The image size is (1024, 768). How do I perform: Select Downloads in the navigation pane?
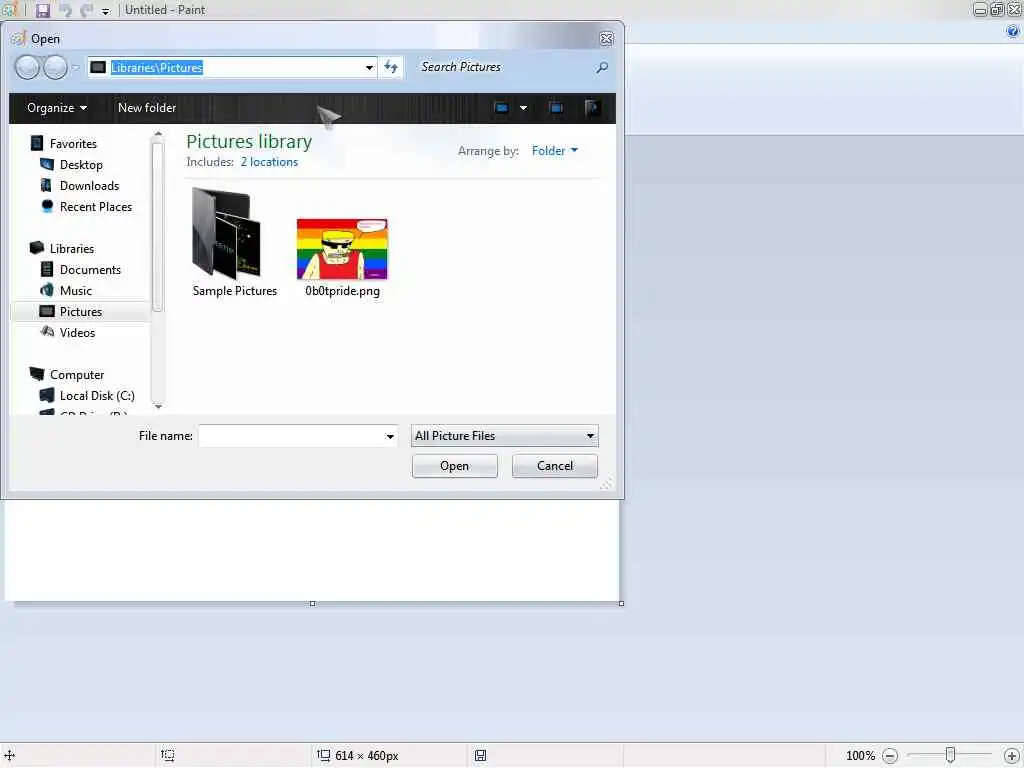click(x=89, y=185)
